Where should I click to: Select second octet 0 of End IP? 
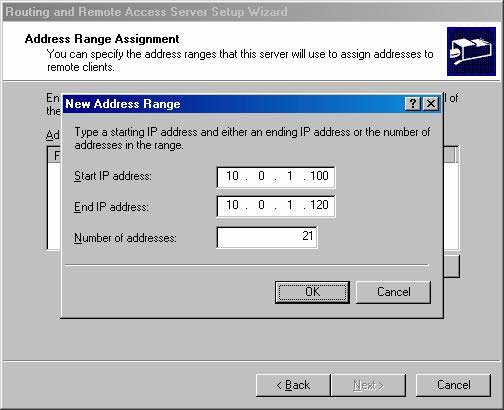pos(261,205)
